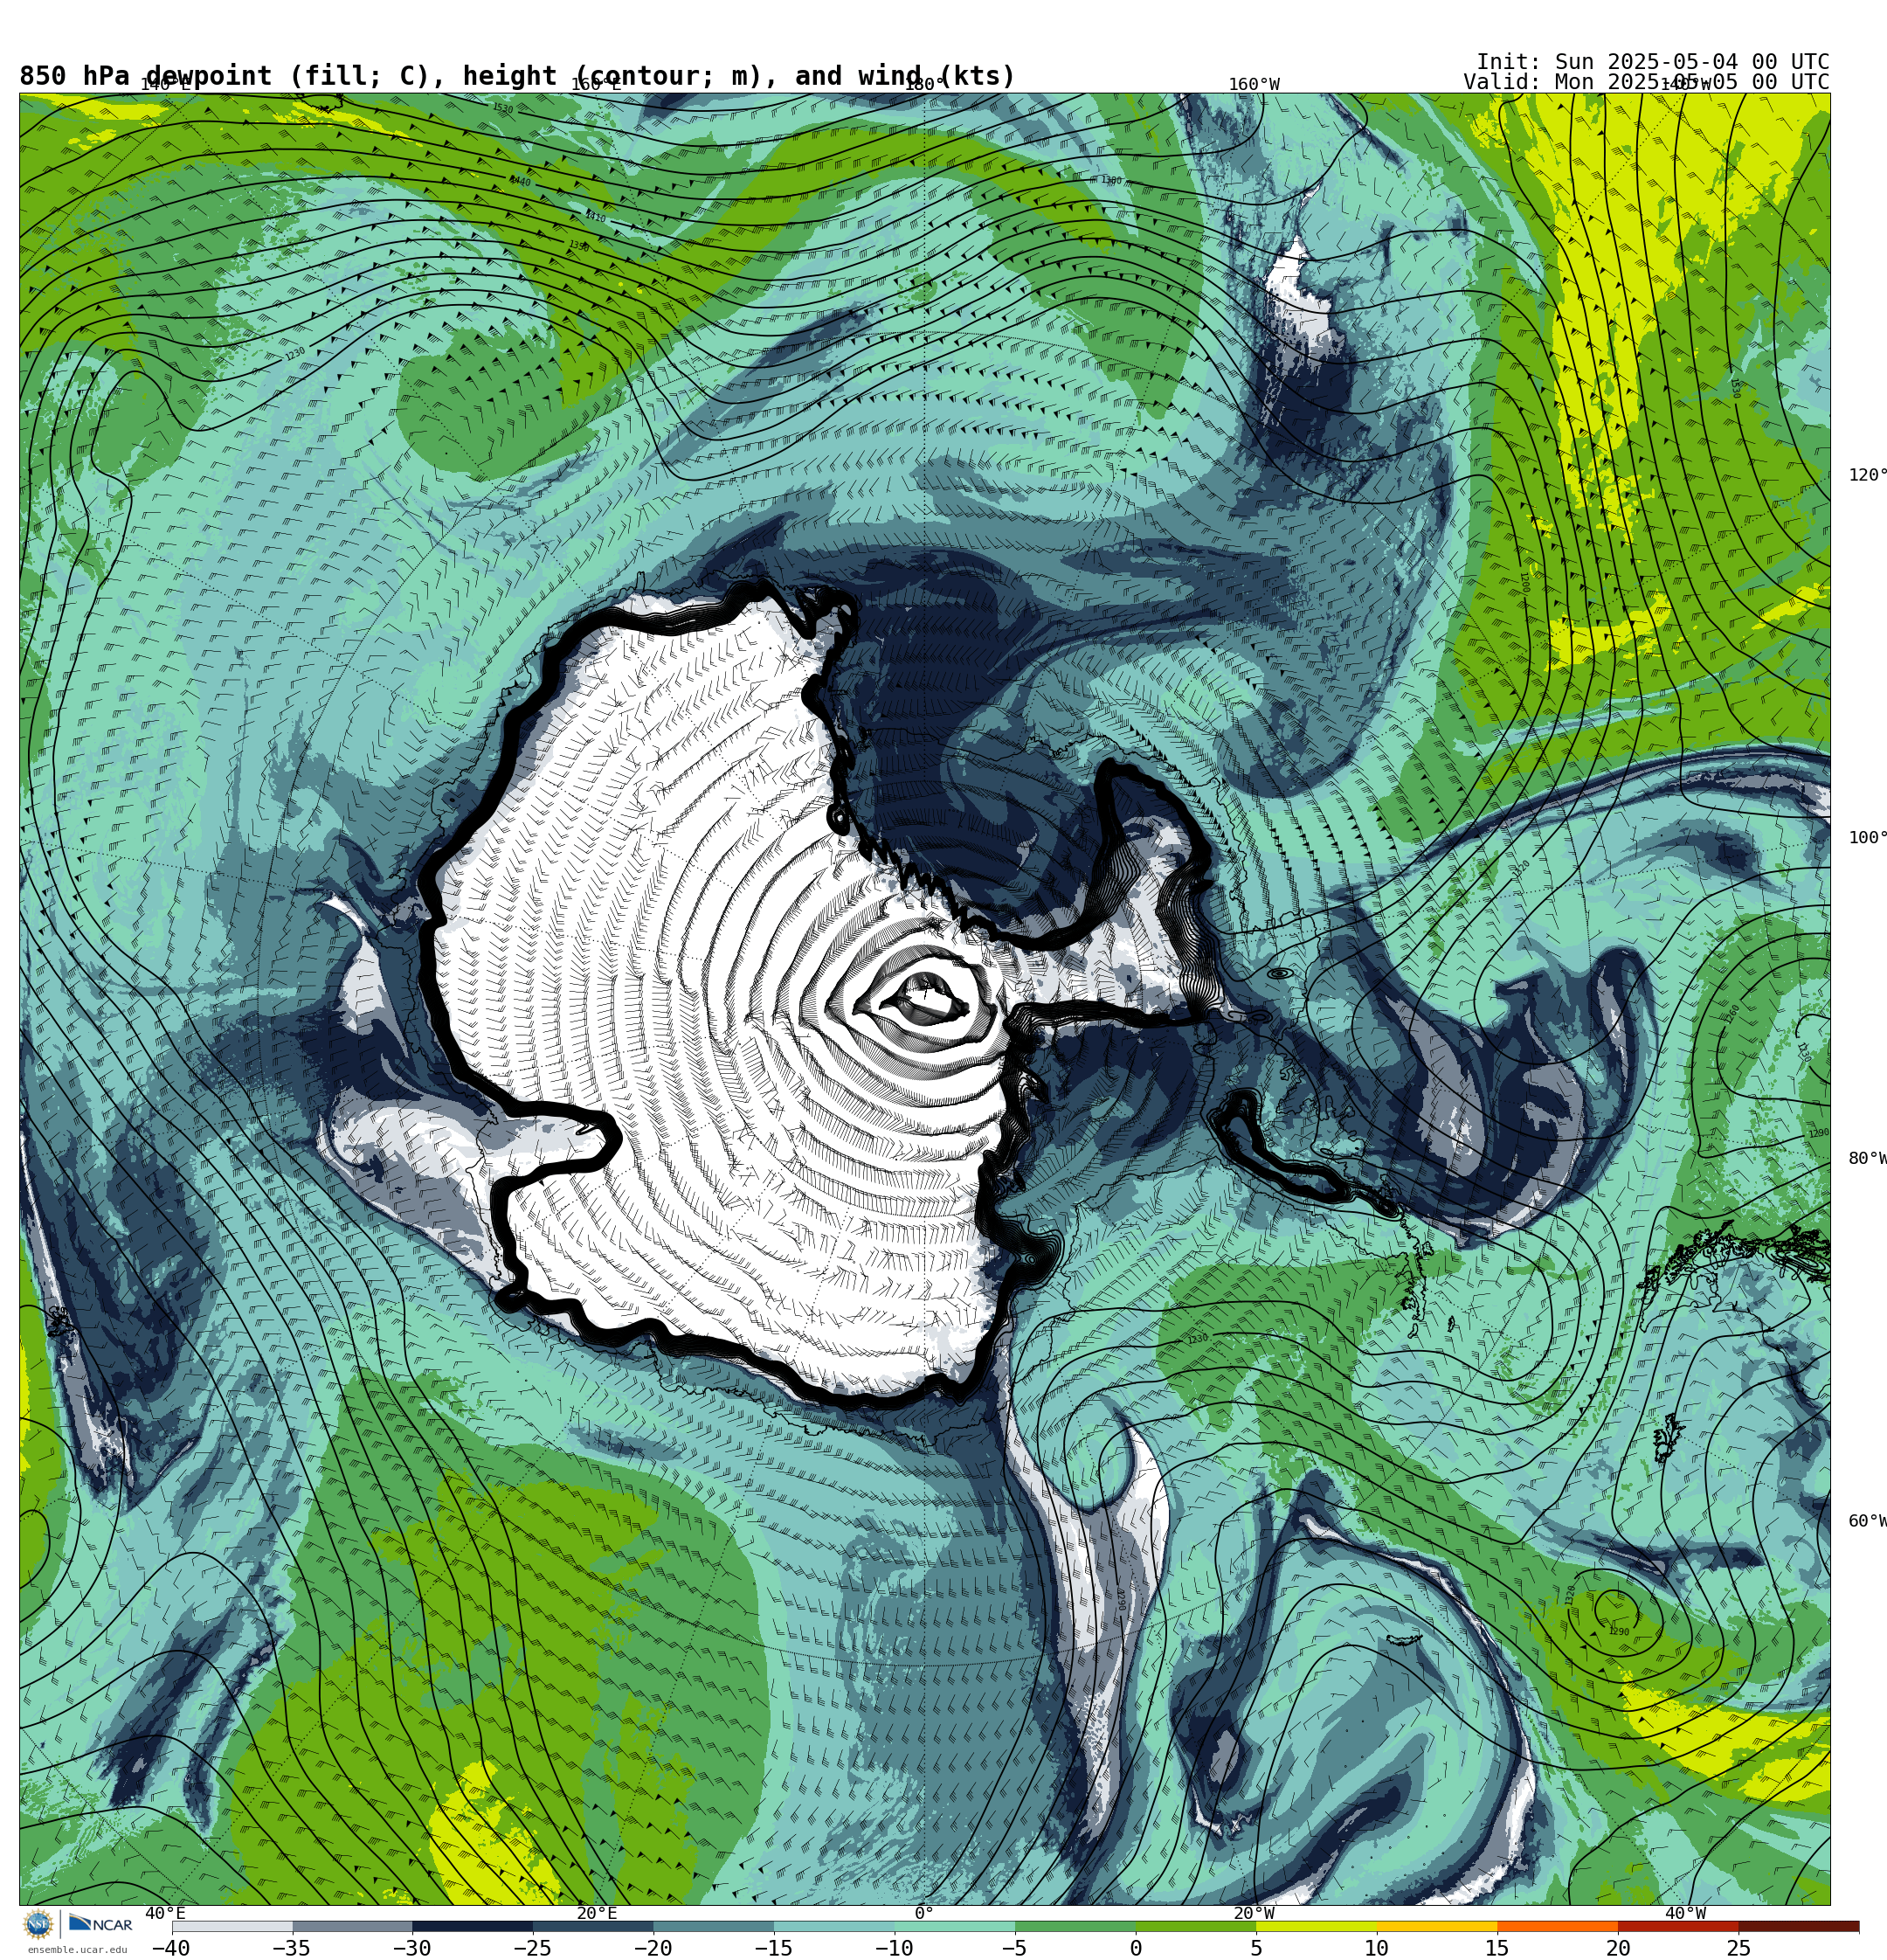Click the NCAR logo
The width and height of the screenshot is (1887, 1960).
click(x=100, y=1924)
